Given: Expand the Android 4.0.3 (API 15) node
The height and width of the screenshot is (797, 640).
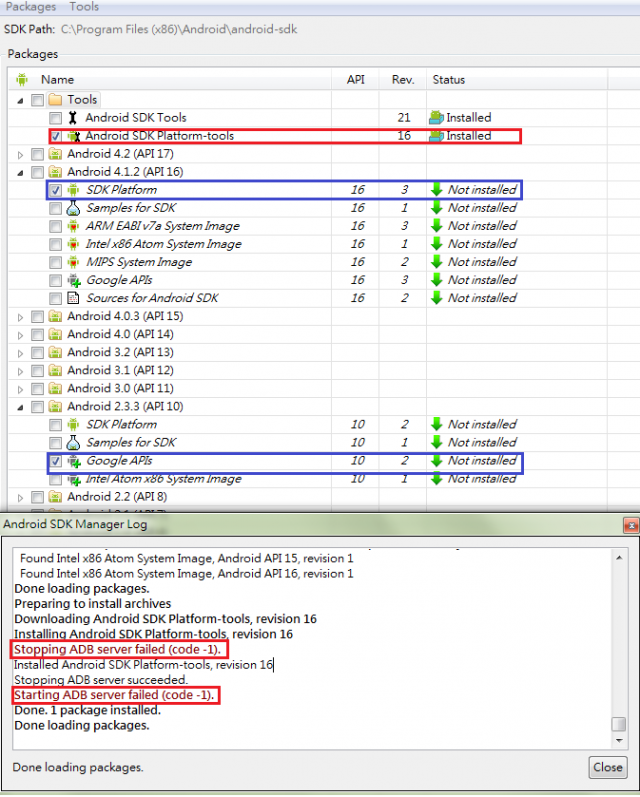Looking at the screenshot, I should coord(20,317).
